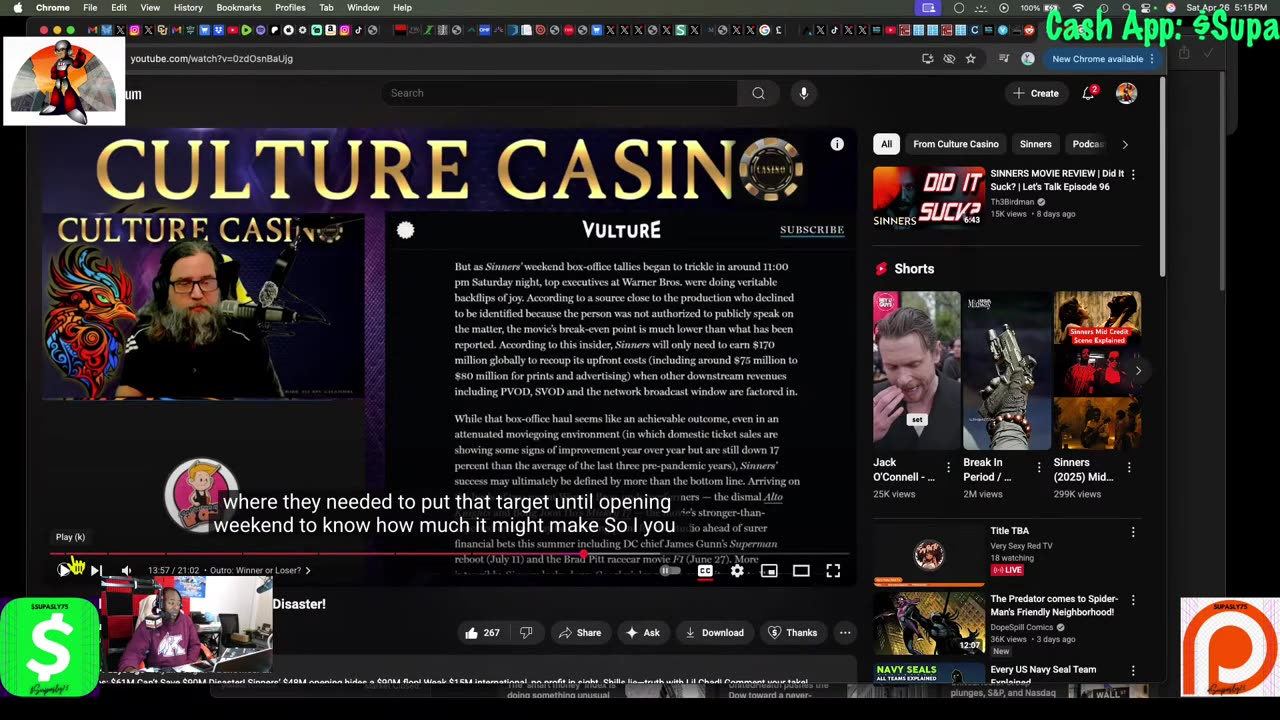Click the crossed-eye icon in the address bar
This screenshot has height=720, width=1280.
949,59
